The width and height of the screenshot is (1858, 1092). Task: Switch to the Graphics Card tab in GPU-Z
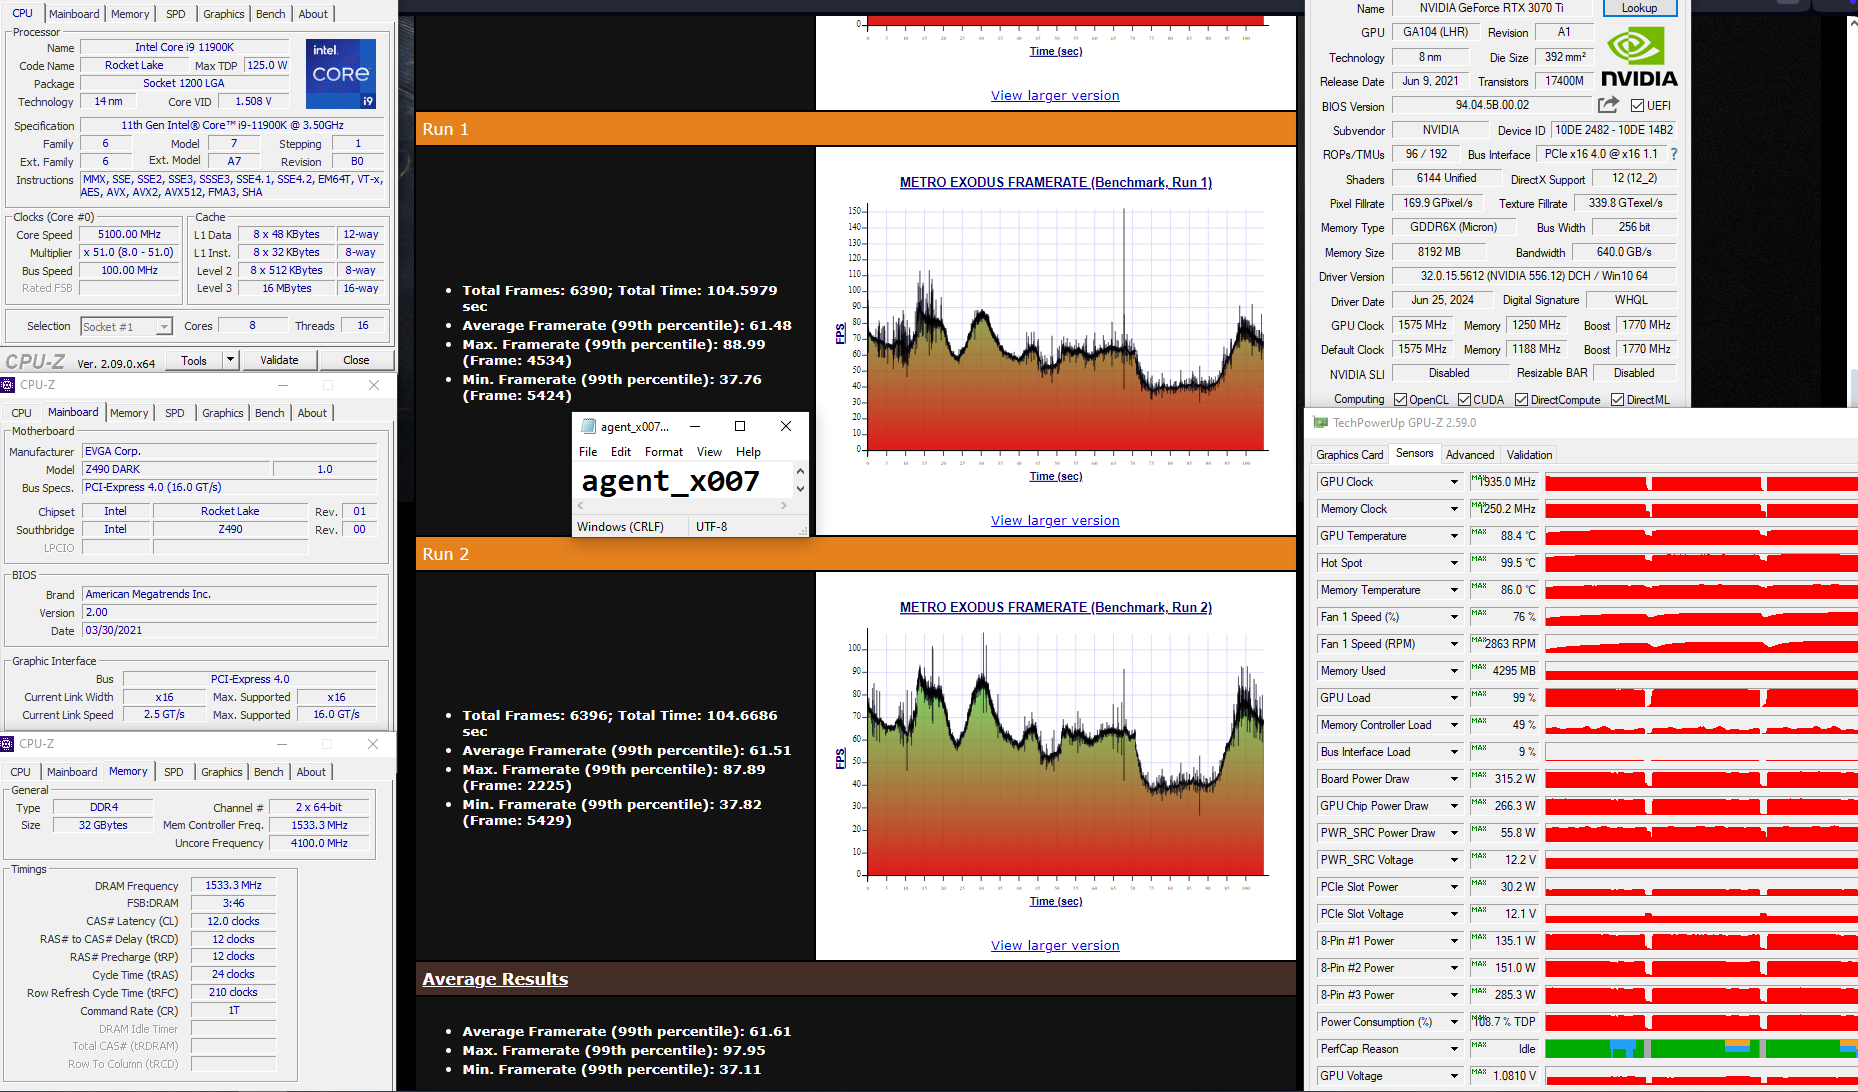tap(1349, 455)
